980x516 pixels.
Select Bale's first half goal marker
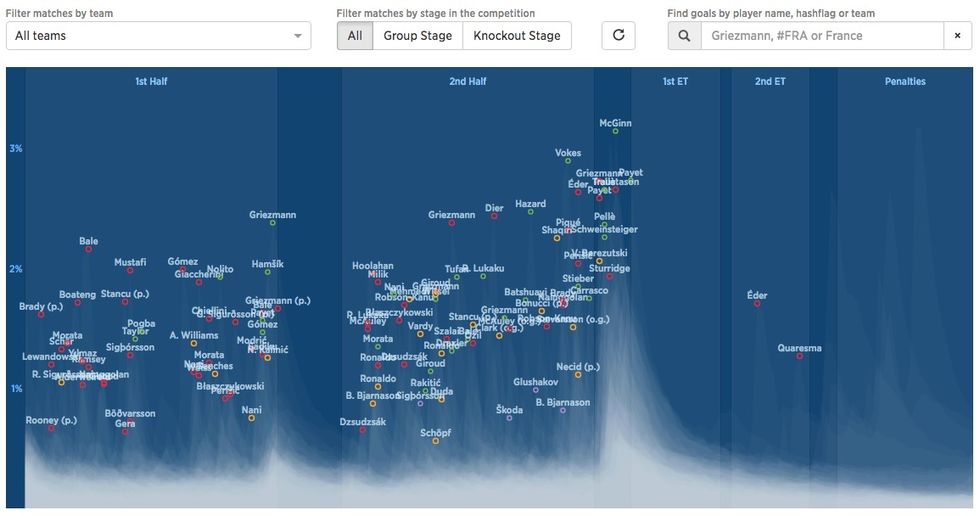pyautogui.click(x=89, y=249)
